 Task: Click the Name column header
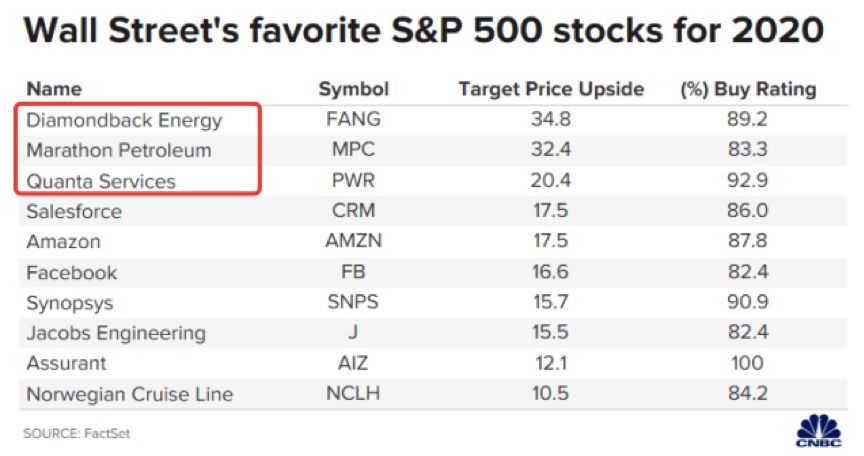pyautogui.click(x=54, y=89)
